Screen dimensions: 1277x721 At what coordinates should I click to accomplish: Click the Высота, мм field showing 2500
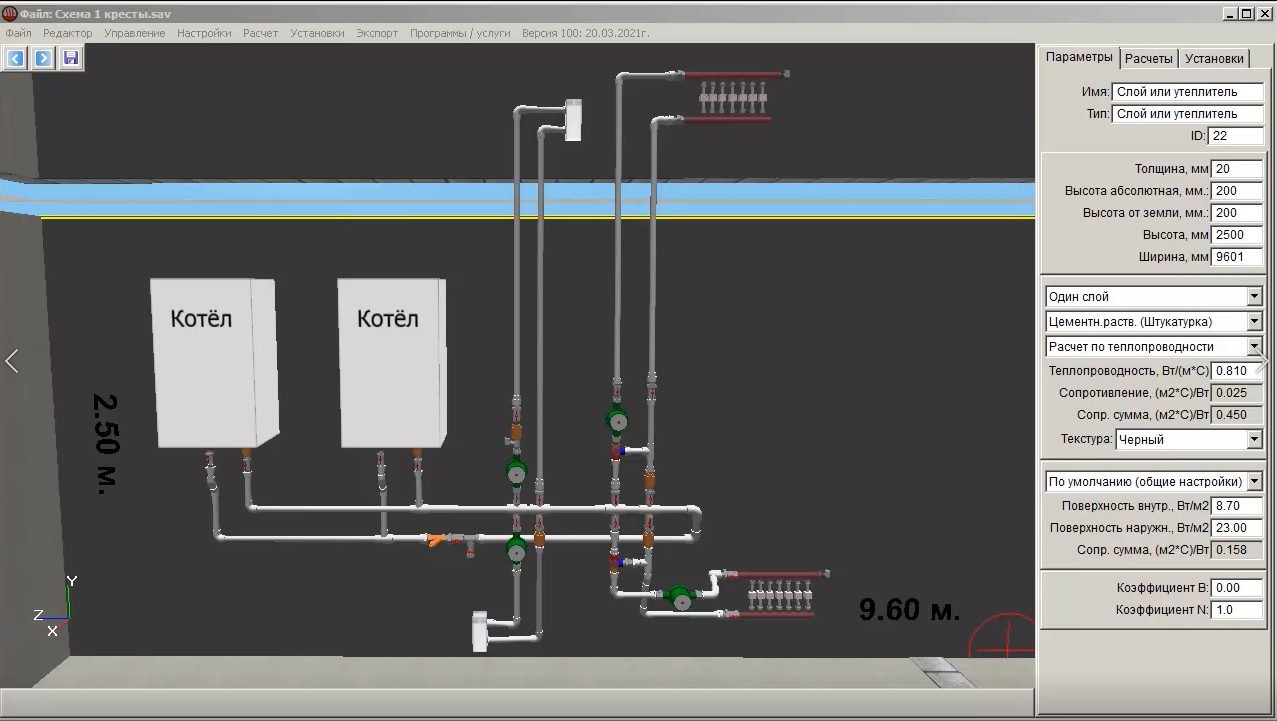[1237, 235]
